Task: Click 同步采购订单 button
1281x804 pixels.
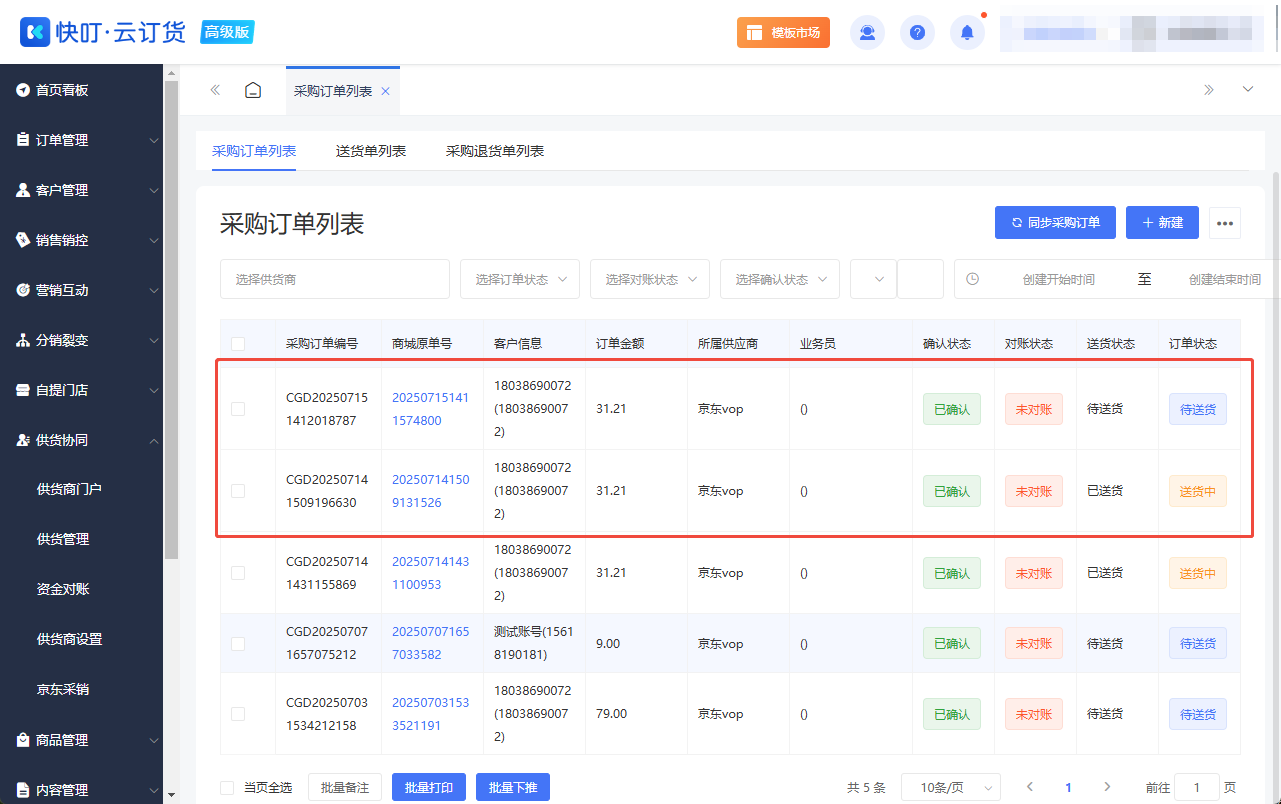Action: (1055, 223)
